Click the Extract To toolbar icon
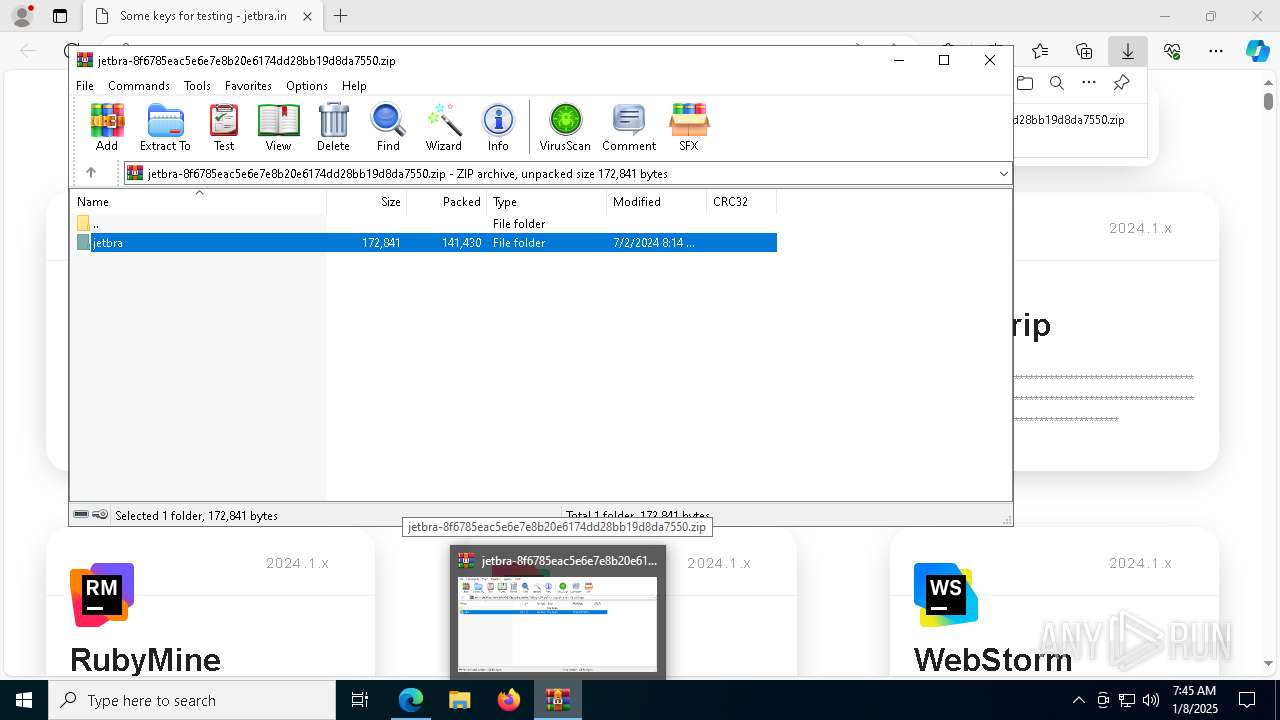 (x=165, y=127)
